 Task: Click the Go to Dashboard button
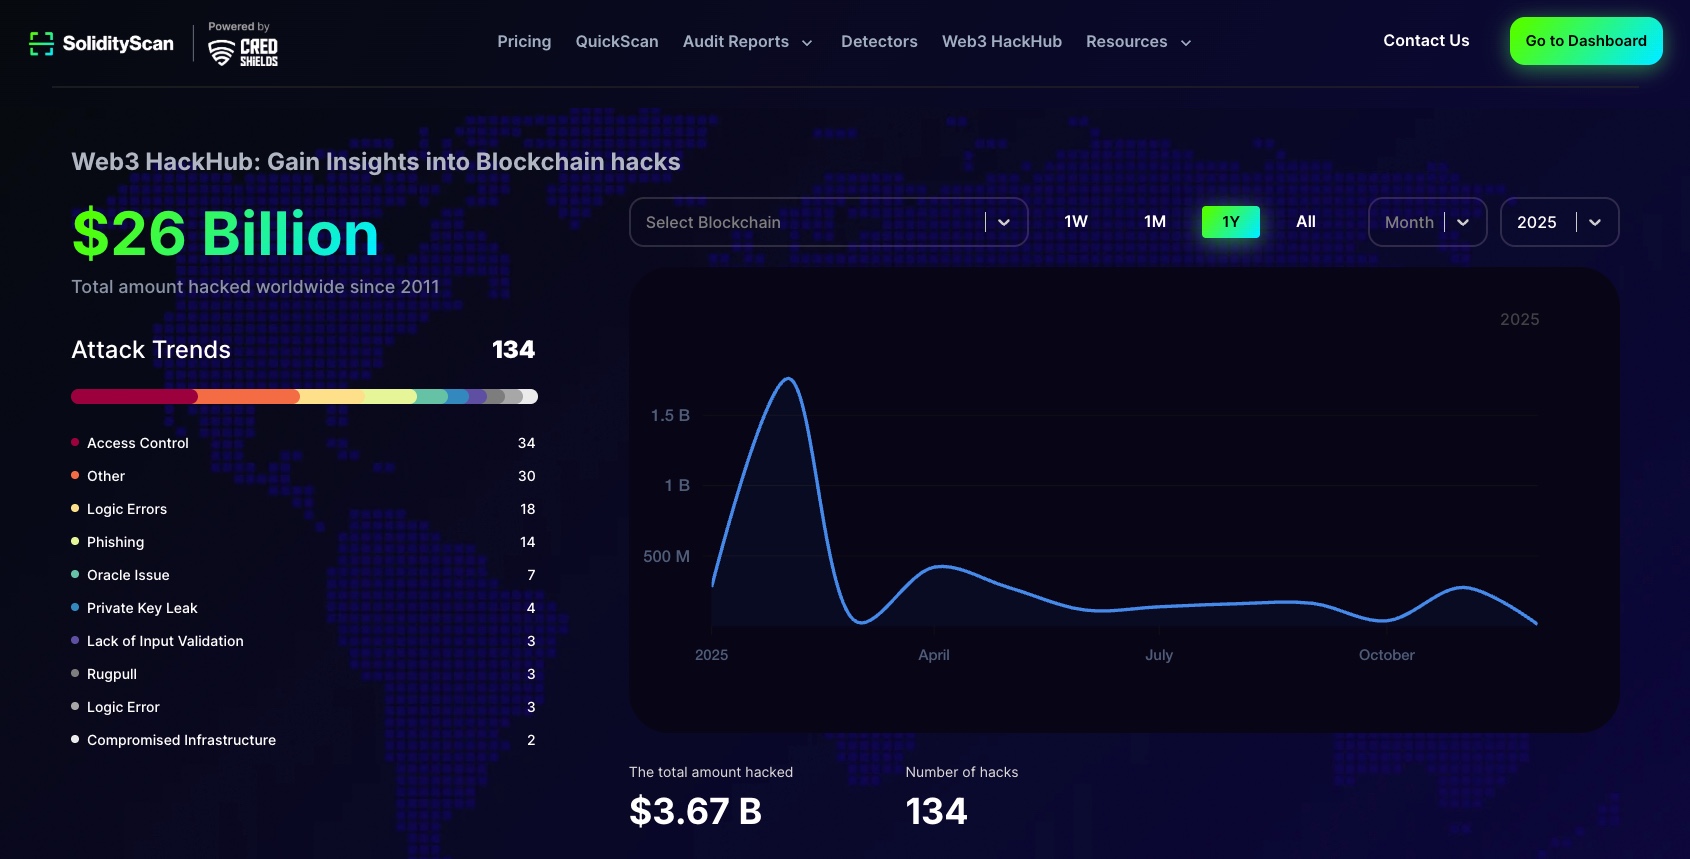point(1585,41)
